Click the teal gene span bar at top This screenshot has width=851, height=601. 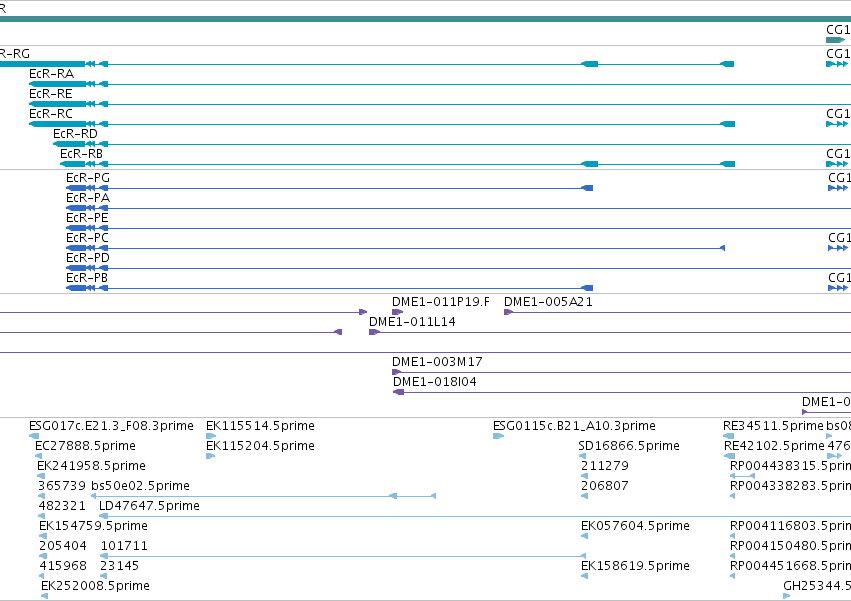coord(426,19)
